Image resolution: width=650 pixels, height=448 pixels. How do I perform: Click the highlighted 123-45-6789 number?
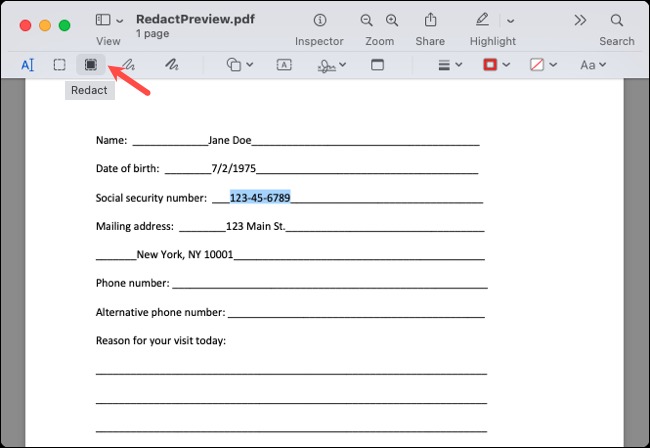(260, 198)
